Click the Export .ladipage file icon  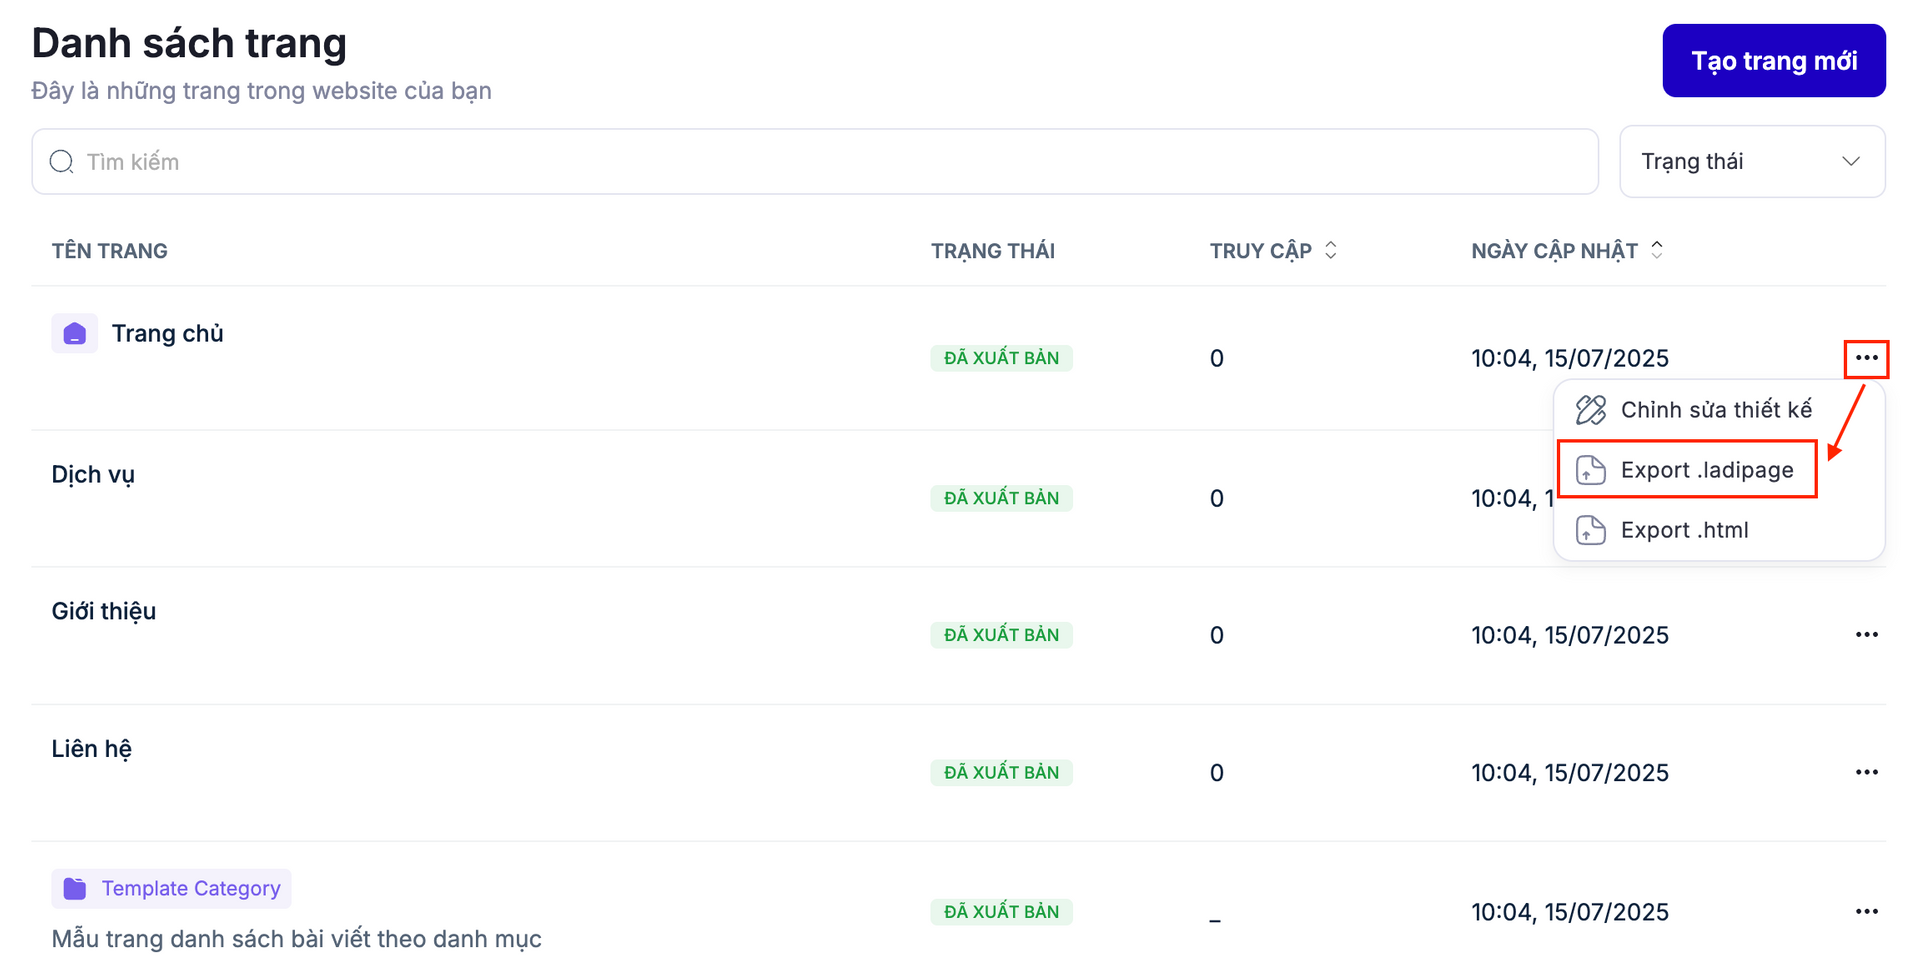[1590, 470]
